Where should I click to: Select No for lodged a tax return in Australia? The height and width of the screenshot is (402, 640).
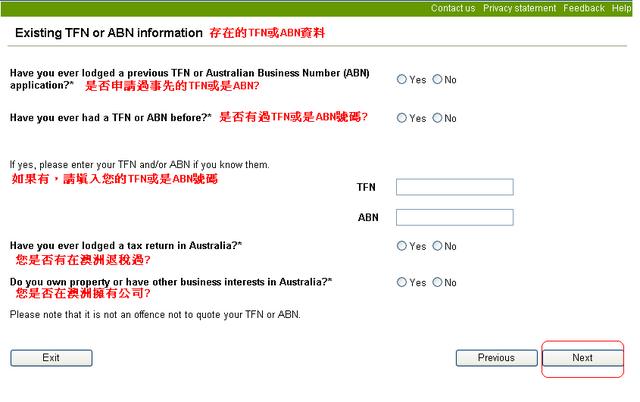(x=437, y=246)
